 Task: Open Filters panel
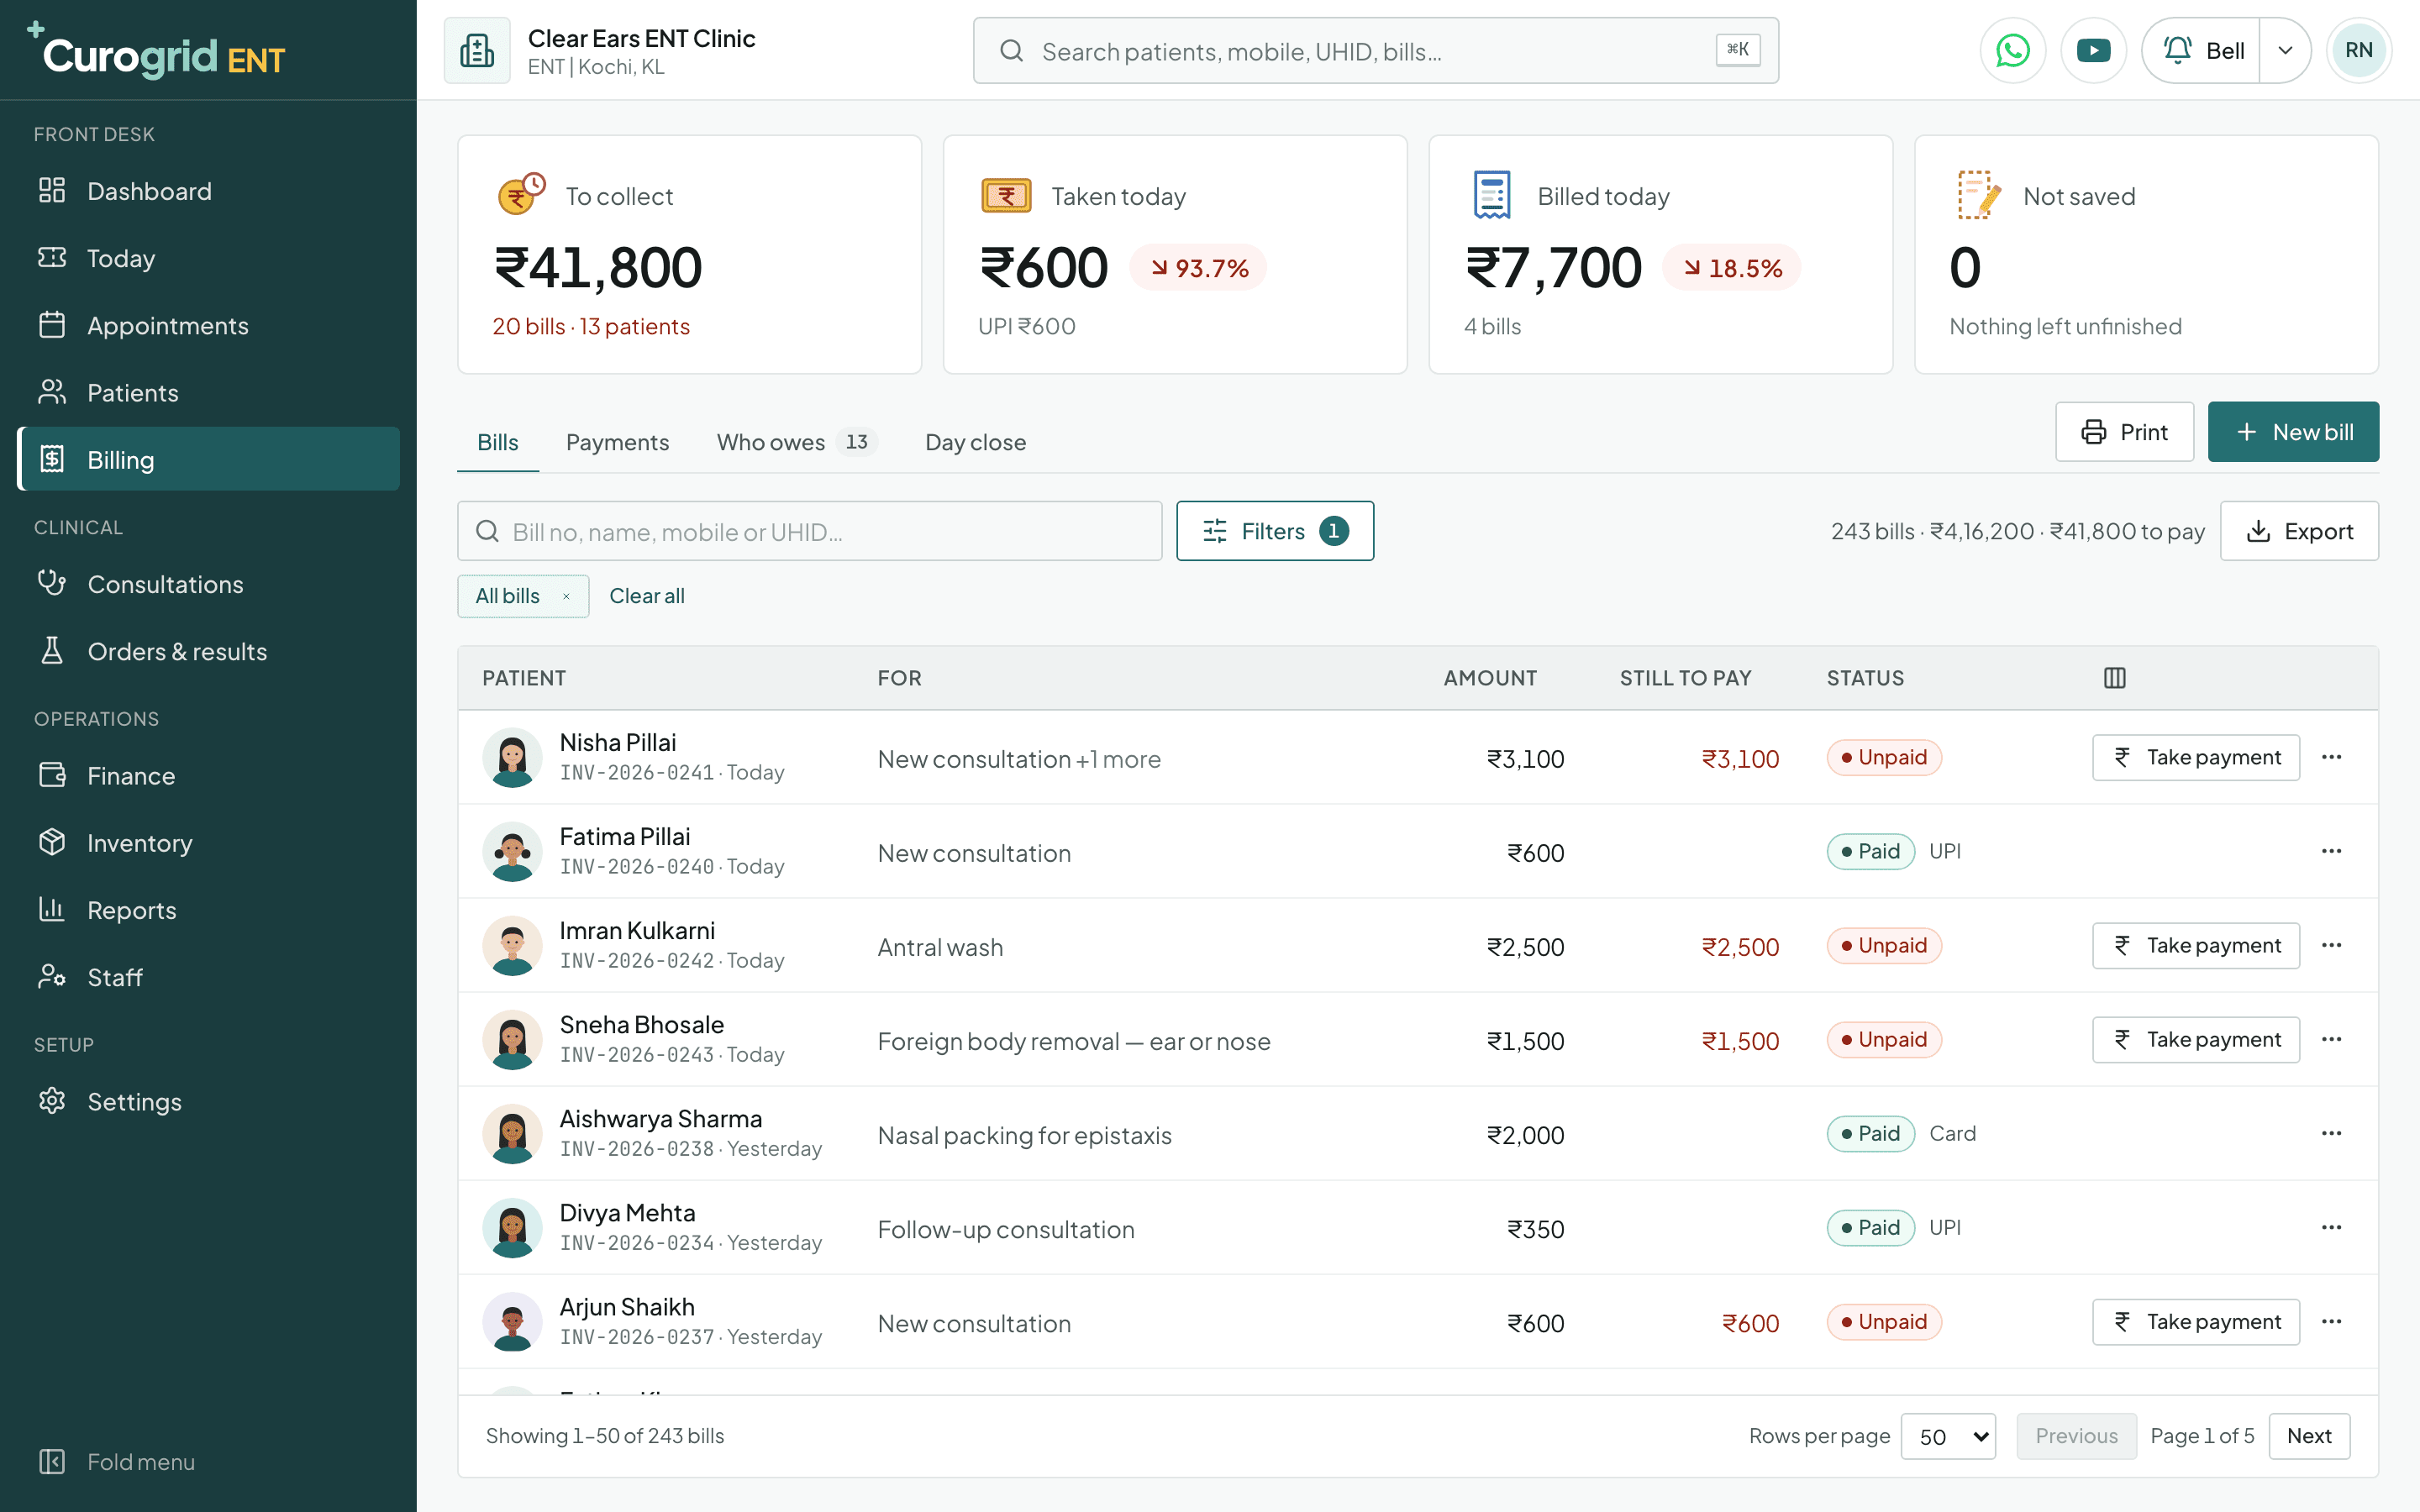1275,531
